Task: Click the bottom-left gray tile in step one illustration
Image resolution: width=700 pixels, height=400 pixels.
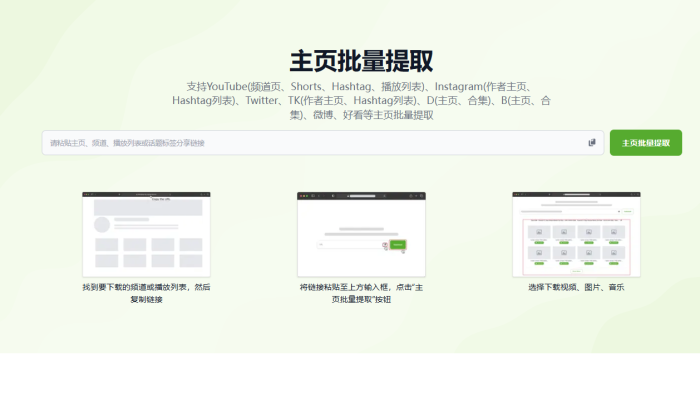Action: point(106,261)
